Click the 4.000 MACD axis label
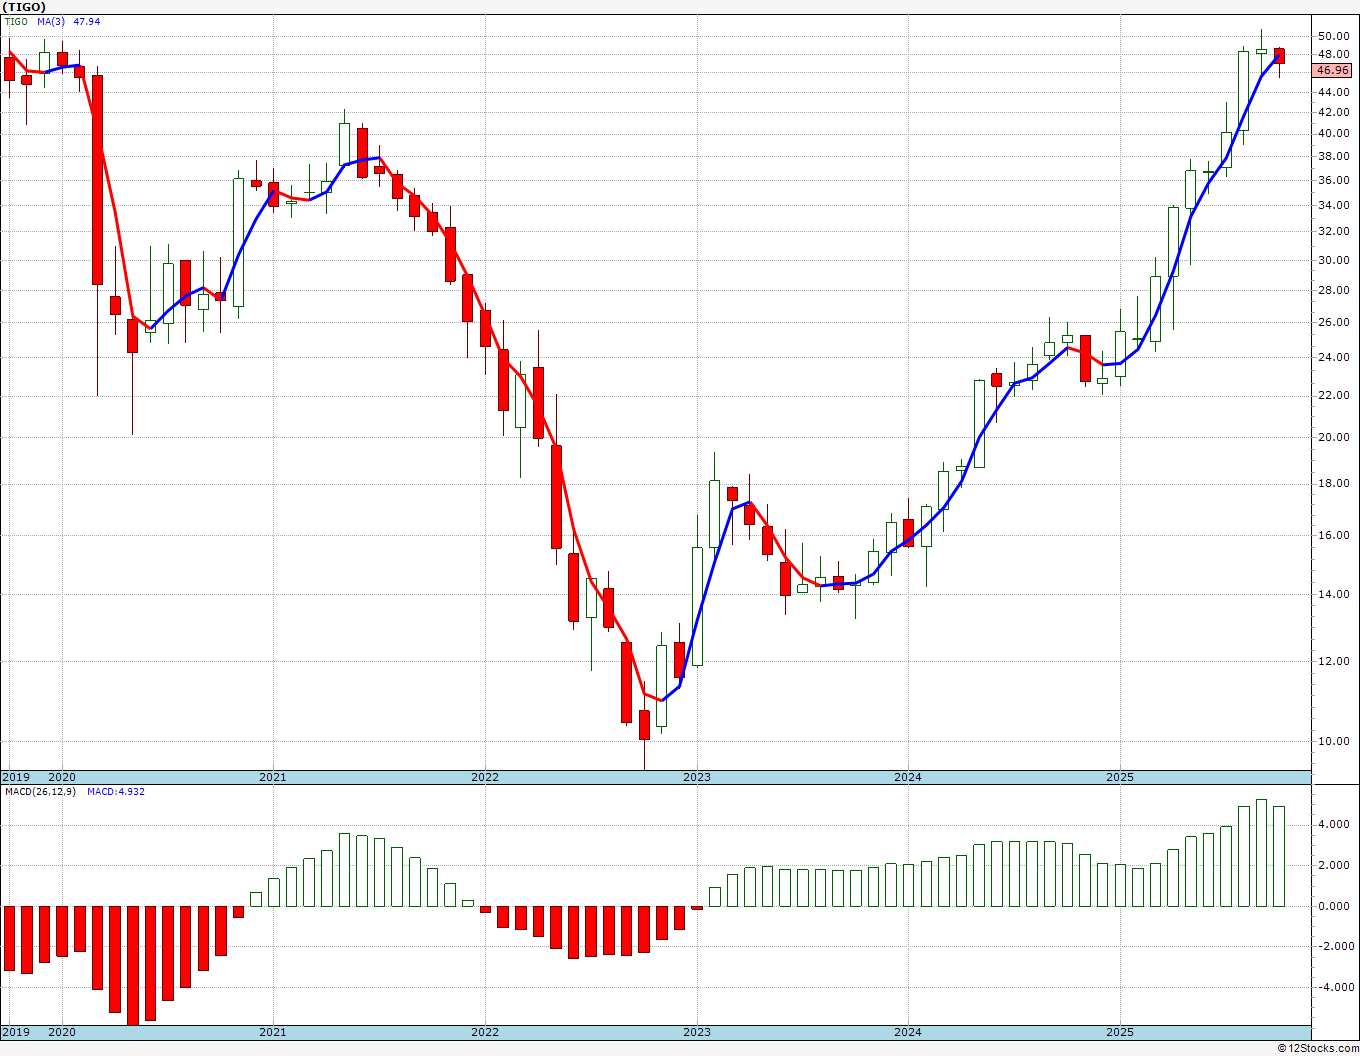 pyautogui.click(x=1333, y=825)
